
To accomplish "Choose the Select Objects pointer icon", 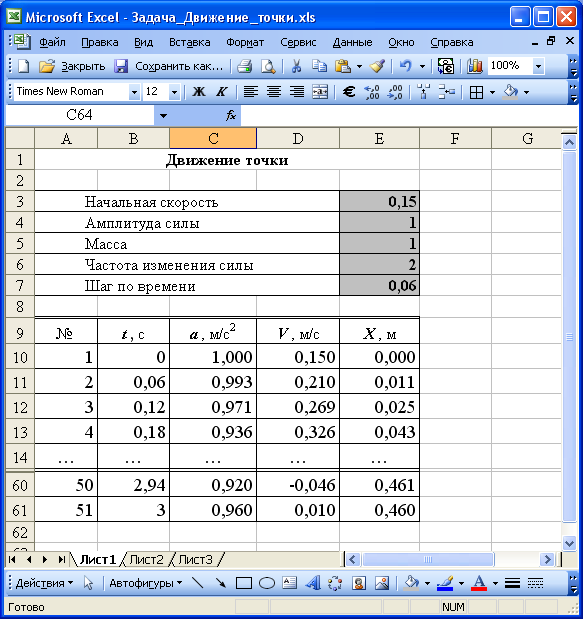I will click(88, 583).
